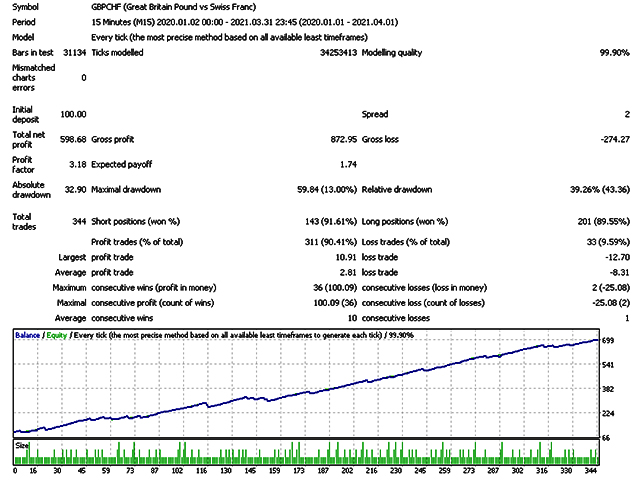The height and width of the screenshot is (480, 640).
Task: Click the 344 trade number on the bottom axis
Action: [590, 471]
